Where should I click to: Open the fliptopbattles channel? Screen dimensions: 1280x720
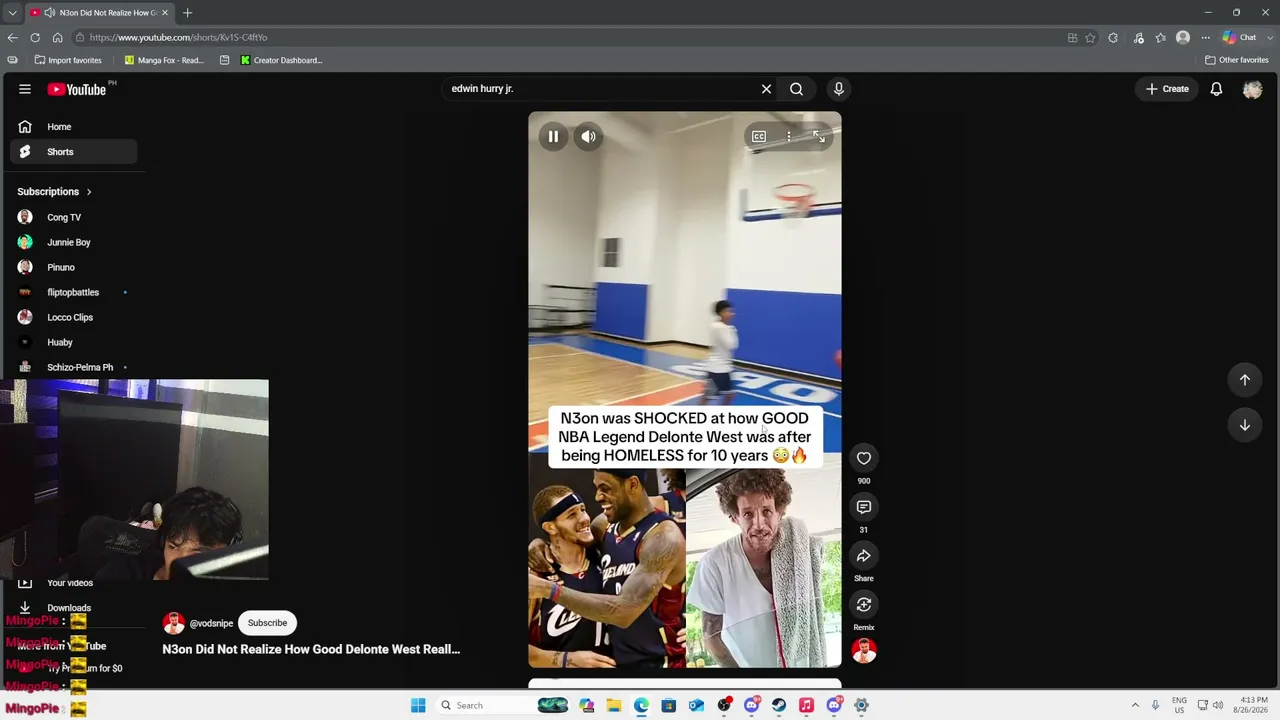tap(74, 292)
